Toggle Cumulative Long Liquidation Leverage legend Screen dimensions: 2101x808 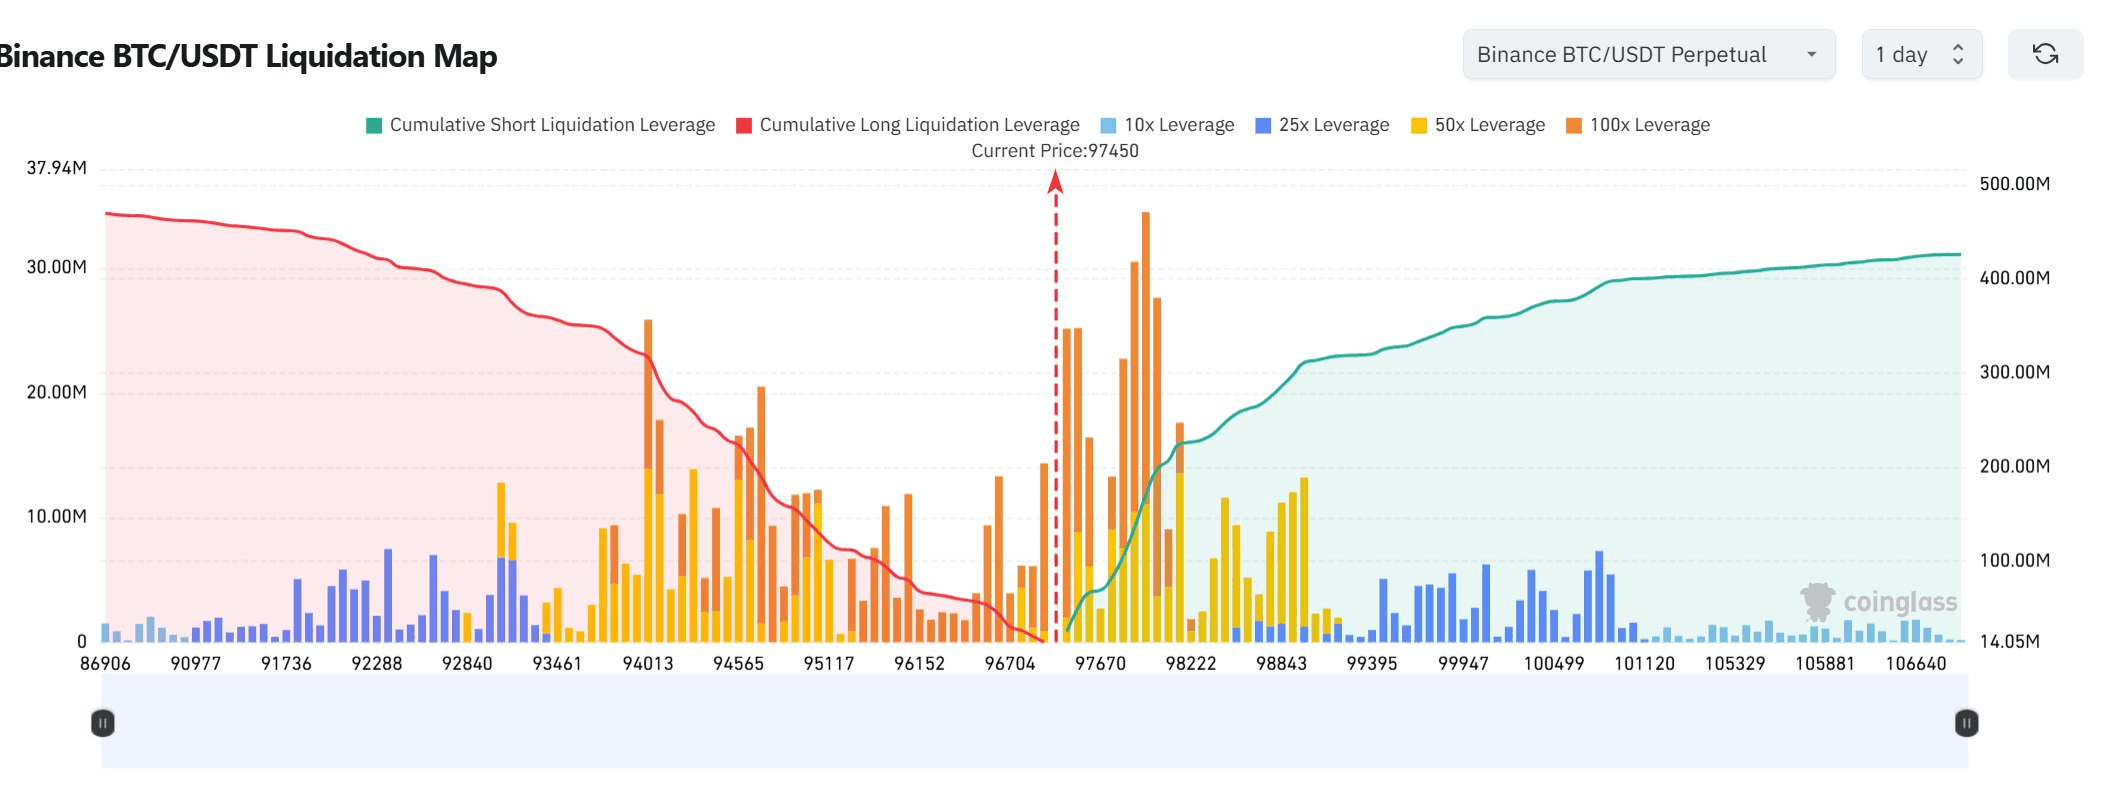coord(908,125)
